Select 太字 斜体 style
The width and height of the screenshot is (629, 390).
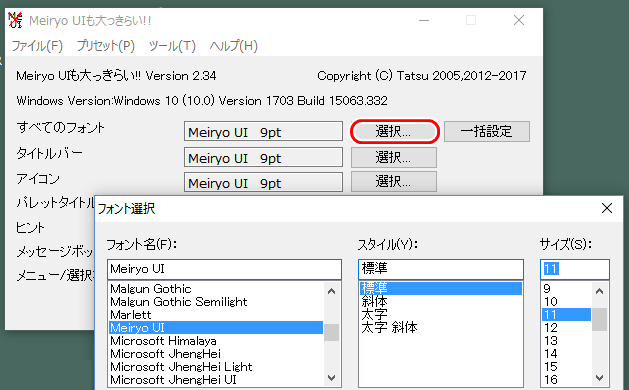[441, 327]
